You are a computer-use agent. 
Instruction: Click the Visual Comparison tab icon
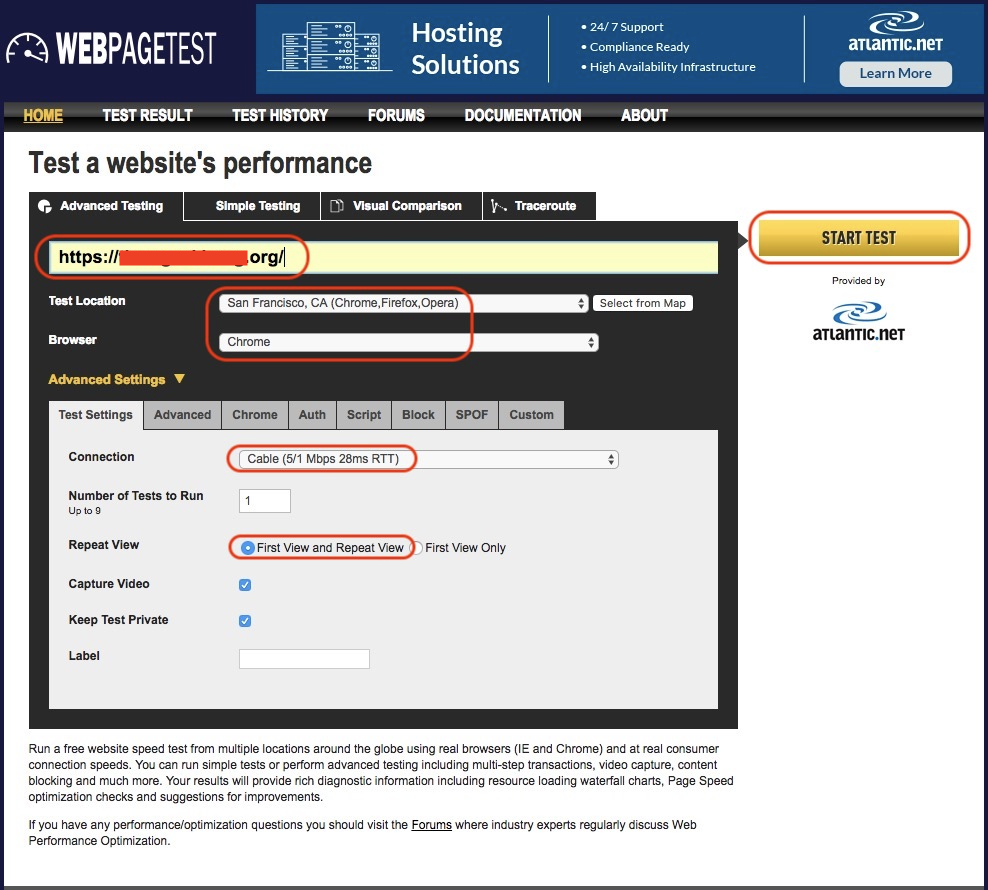click(x=338, y=206)
